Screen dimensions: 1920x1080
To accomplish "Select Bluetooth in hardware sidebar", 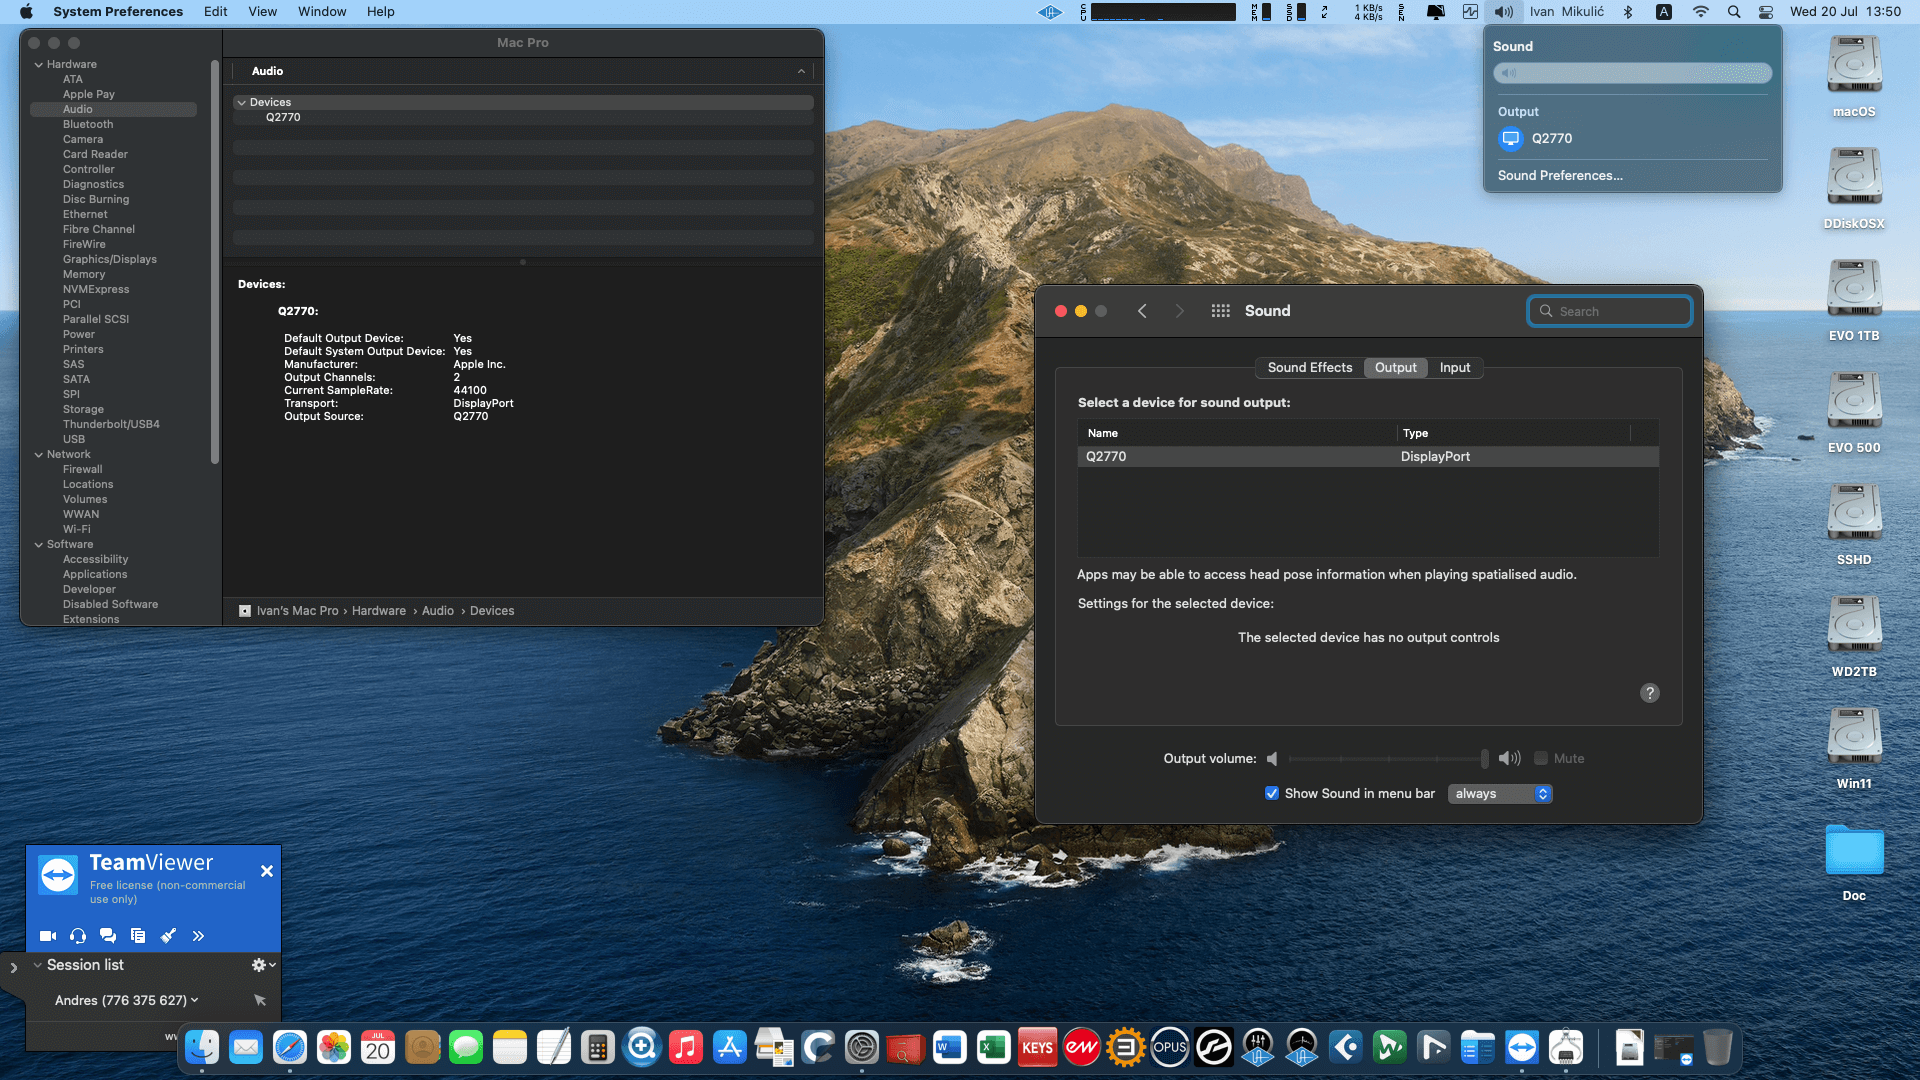I will [x=88, y=125].
